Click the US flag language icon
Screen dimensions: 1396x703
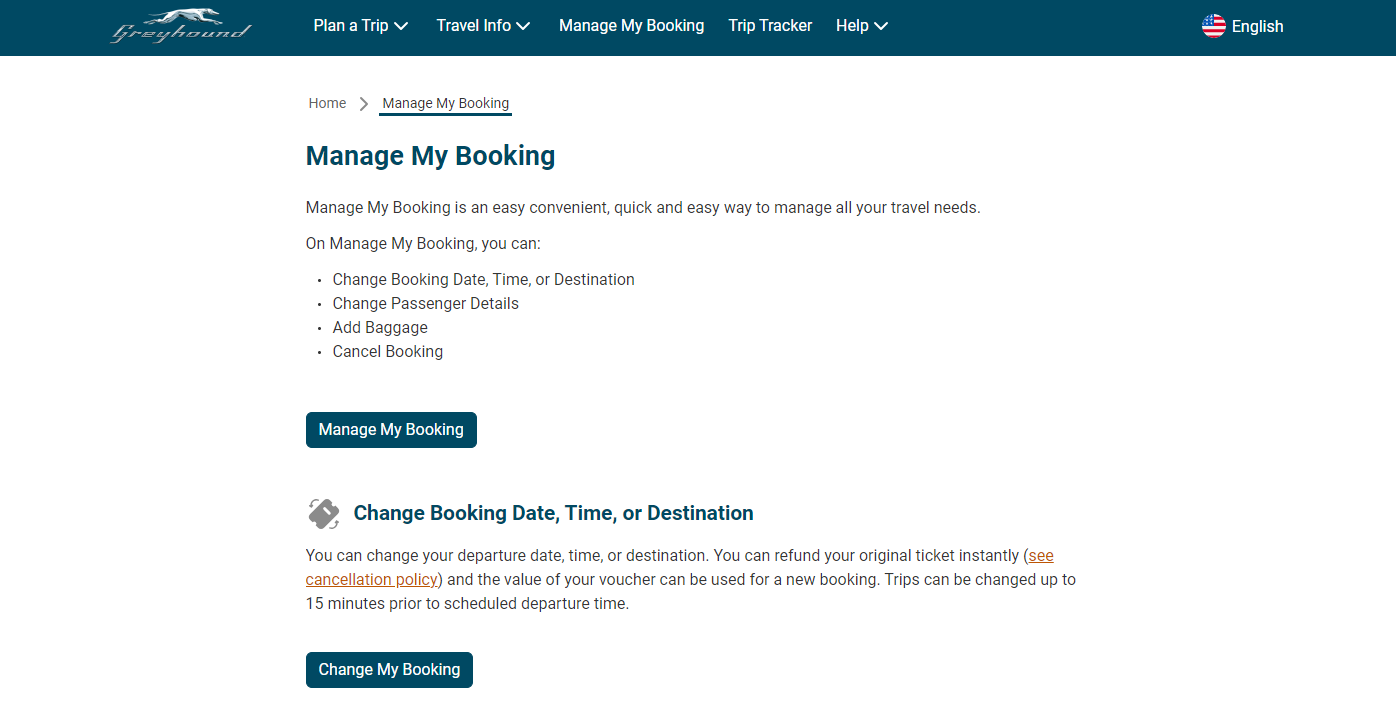[1213, 26]
